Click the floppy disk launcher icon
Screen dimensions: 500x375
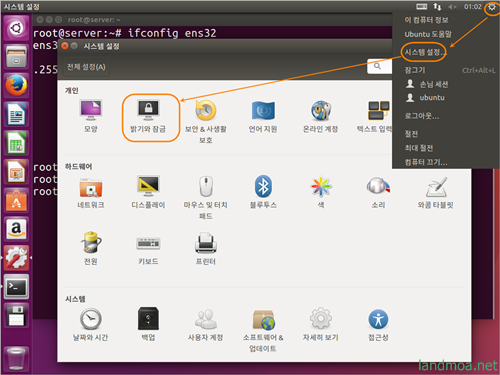tap(16, 315)
